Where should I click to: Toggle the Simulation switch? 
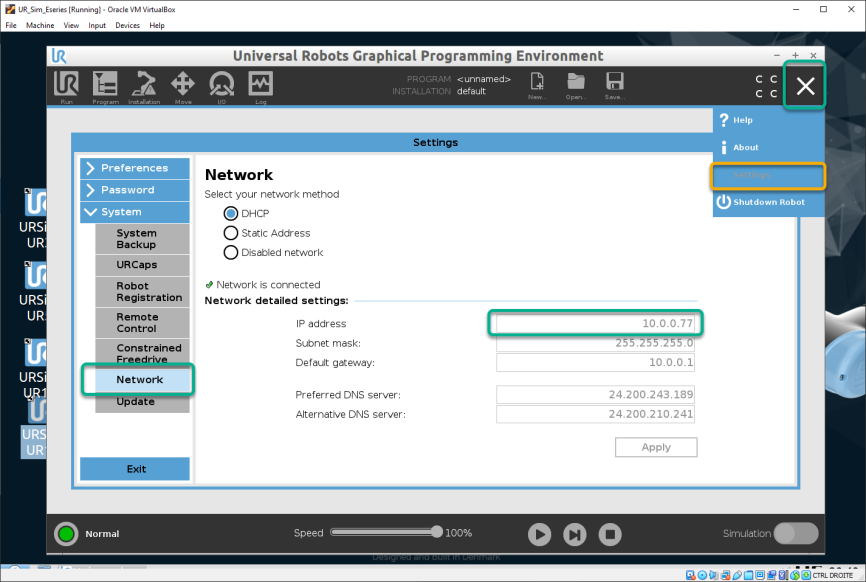(x=796, y=533)
